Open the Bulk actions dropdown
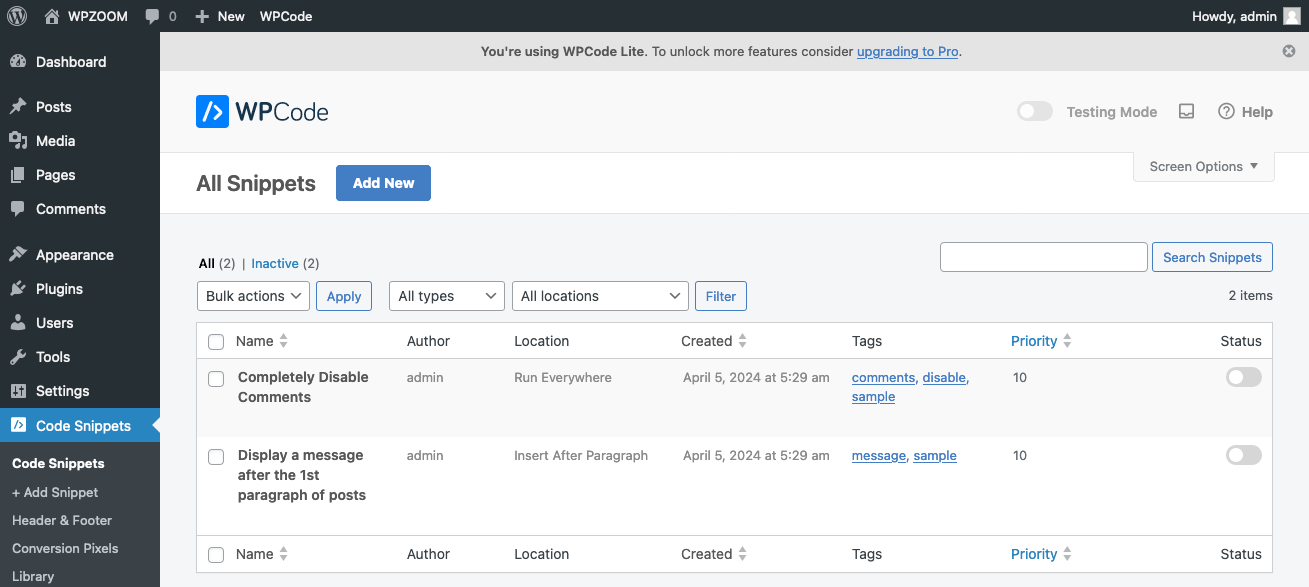 click(x=254, y=296)
